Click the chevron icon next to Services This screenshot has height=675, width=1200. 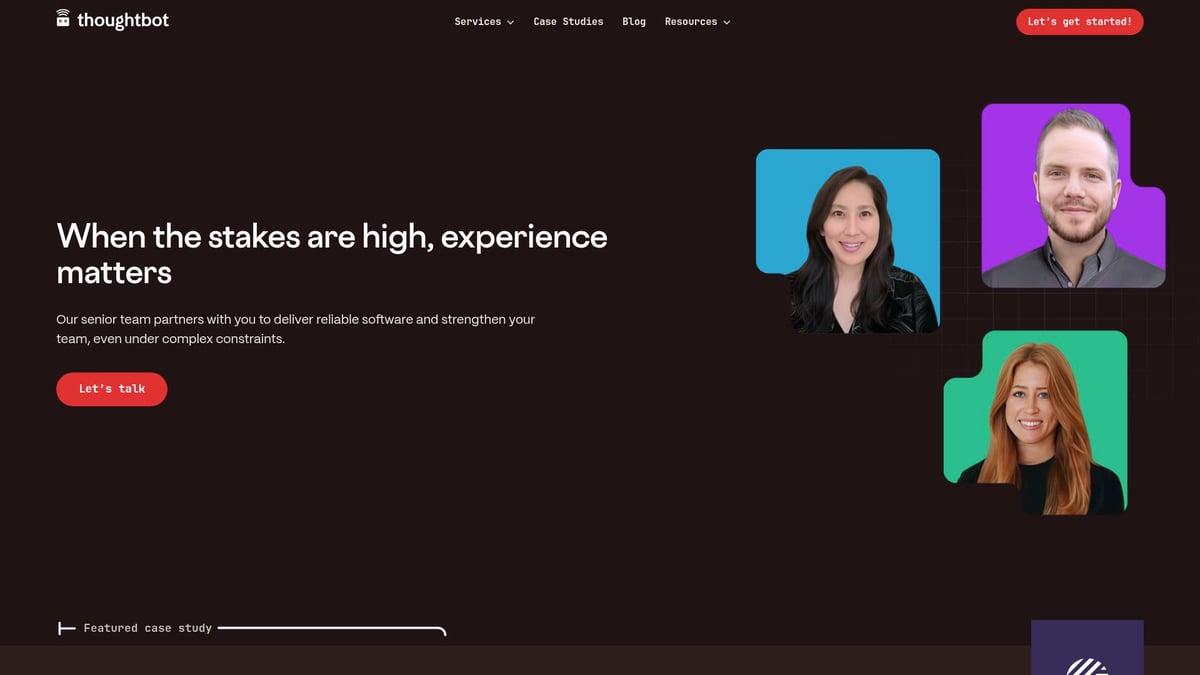click(511, 21)
